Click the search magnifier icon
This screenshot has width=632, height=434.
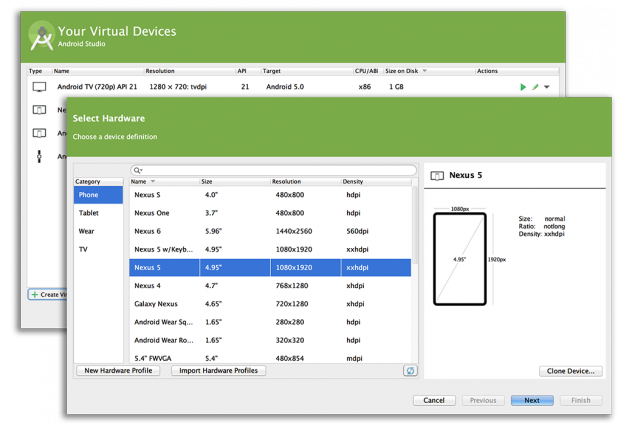point(138,170)
